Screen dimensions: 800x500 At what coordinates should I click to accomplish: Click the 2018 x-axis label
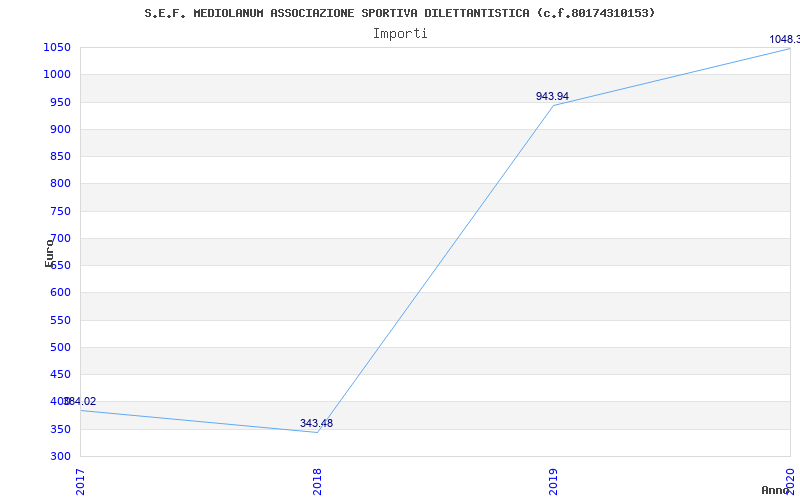[x=317, y=482]
